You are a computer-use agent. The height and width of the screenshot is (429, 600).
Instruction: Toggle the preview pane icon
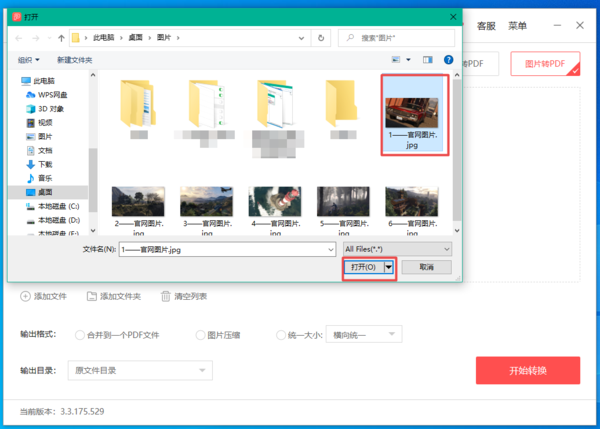pos(427,60)
